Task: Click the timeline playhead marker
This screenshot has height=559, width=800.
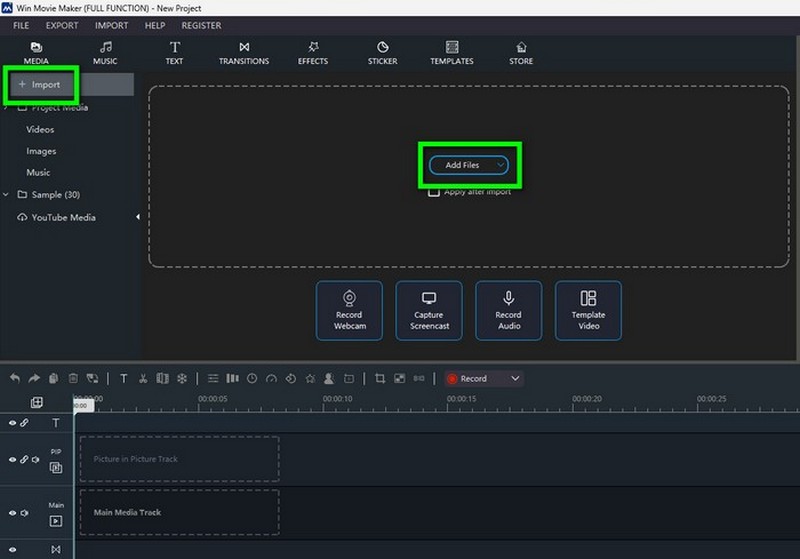Action: tap(83, 405)
